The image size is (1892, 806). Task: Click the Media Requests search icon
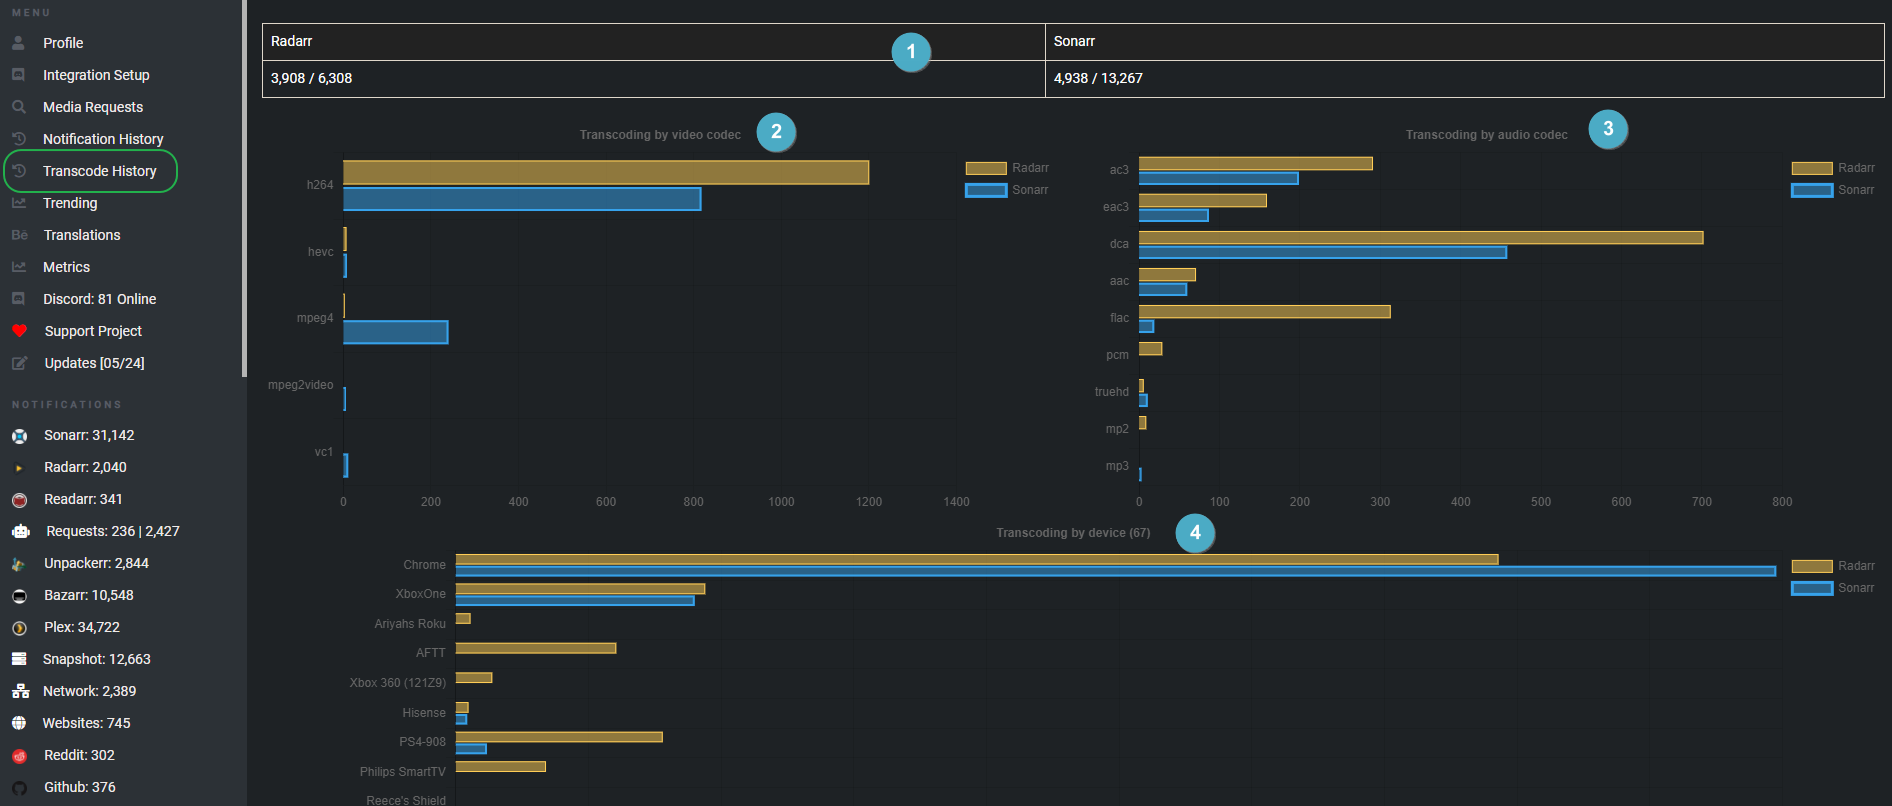coord(18,107)
